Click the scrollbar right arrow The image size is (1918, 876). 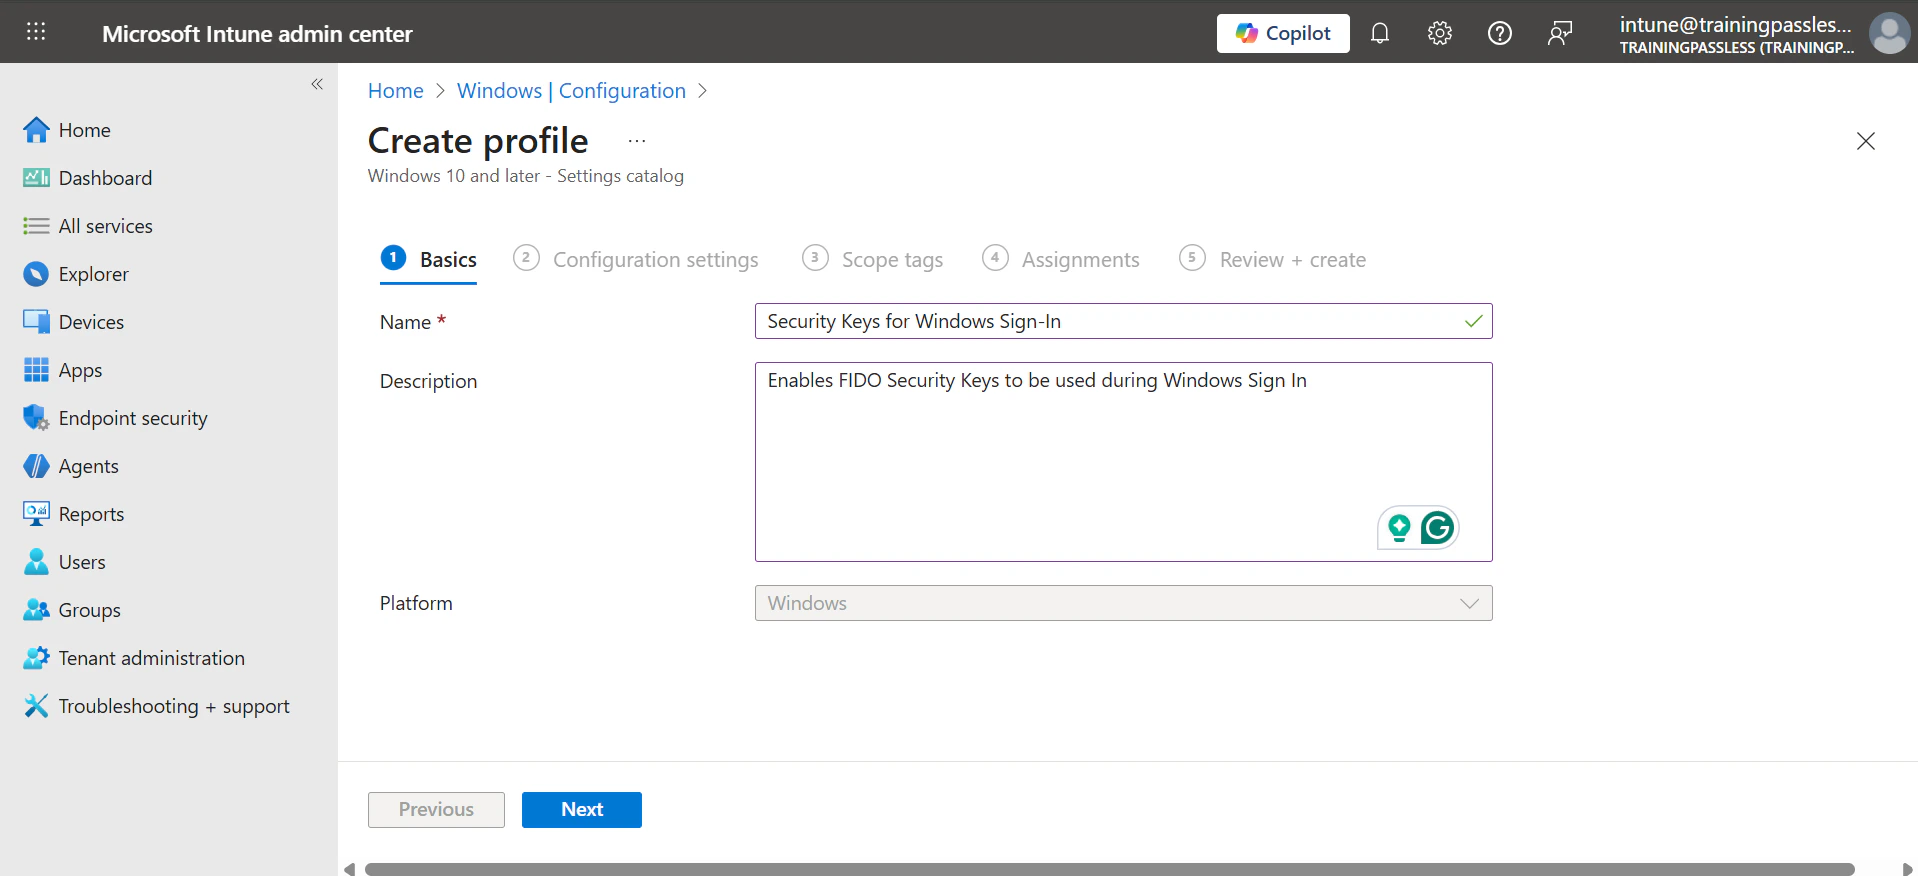(1907, 869)
